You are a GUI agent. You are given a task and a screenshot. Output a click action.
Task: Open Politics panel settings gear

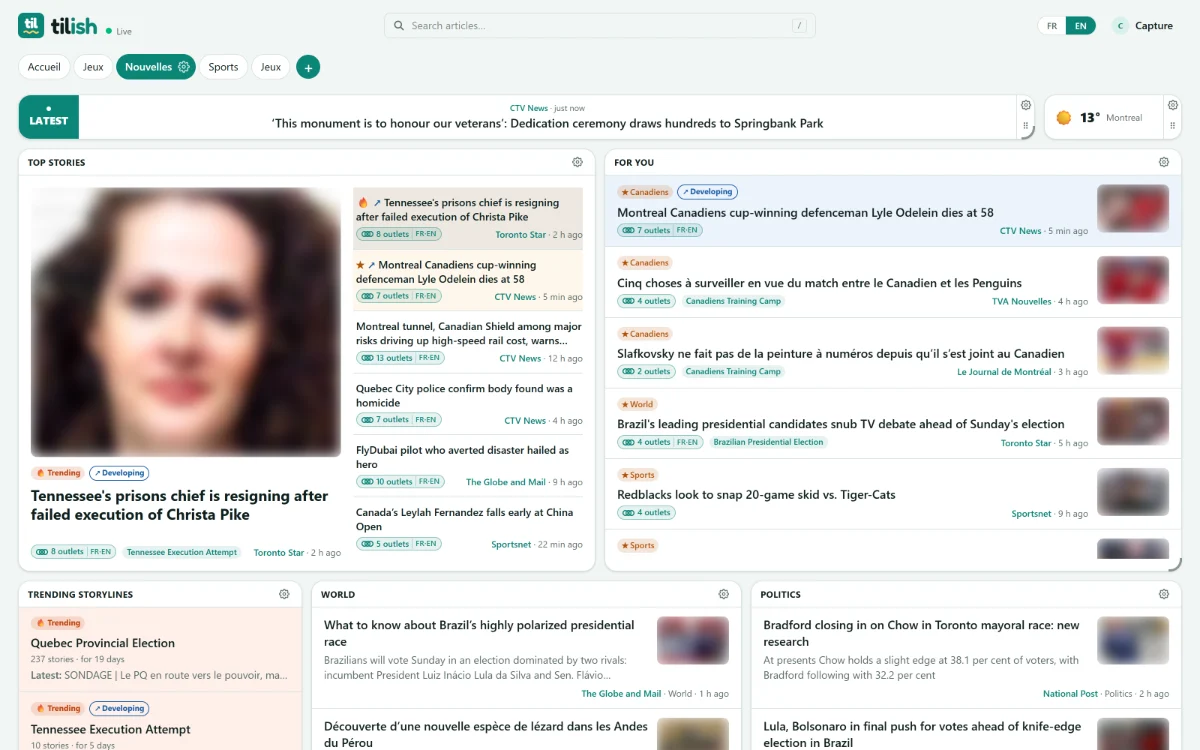point(1164,594)
